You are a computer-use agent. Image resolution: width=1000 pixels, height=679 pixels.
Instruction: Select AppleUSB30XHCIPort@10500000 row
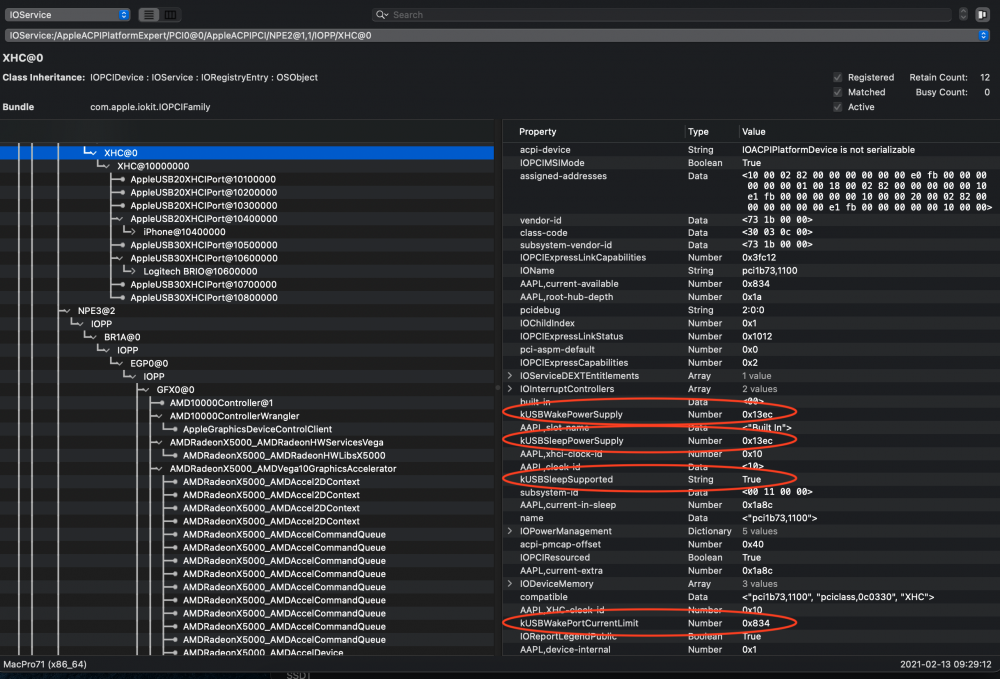(x=247, y=245)
